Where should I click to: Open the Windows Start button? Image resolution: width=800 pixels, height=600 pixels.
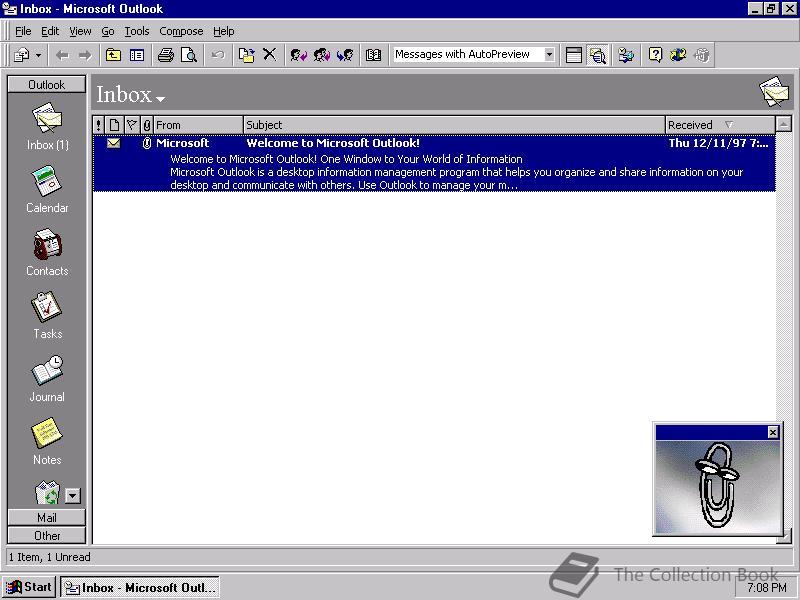click(29, 587)
